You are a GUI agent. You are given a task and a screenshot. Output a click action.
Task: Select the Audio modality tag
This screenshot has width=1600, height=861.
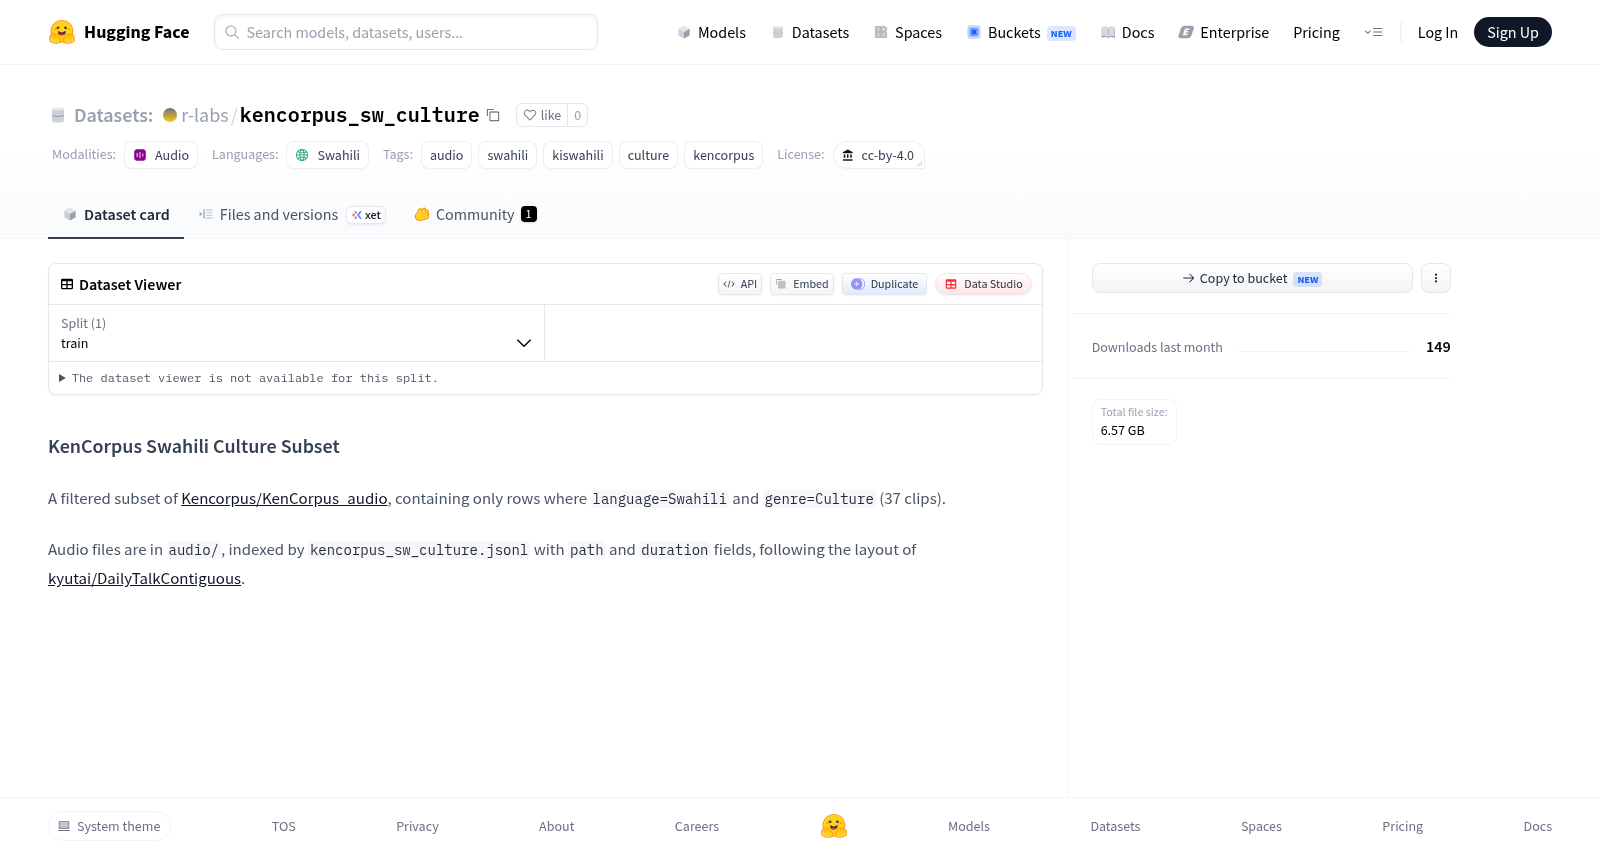(x=161, y=155)
